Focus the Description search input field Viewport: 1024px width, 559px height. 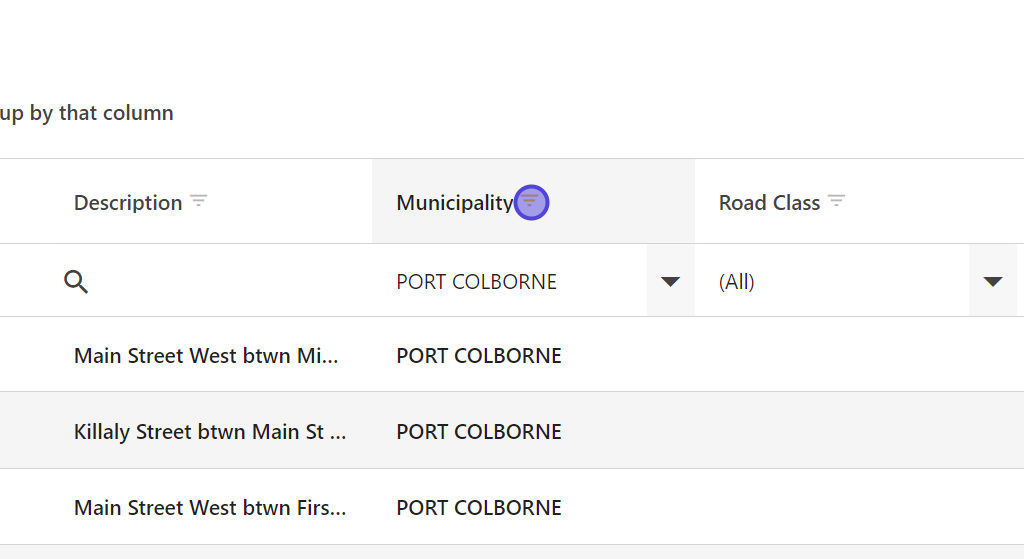pos(220,282)
